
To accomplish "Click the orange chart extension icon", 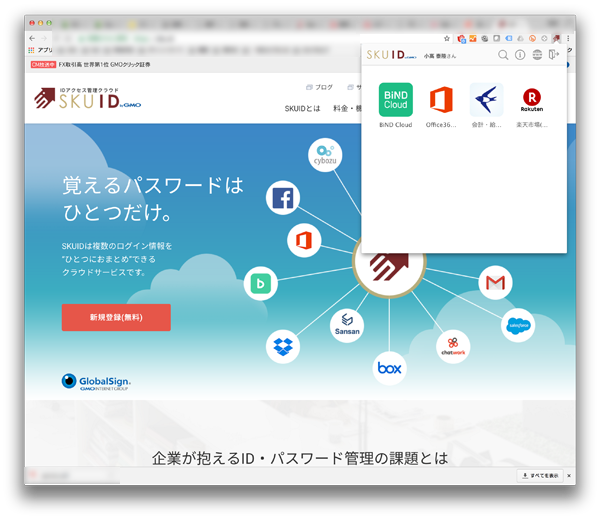I will click(x=473, y=38).
